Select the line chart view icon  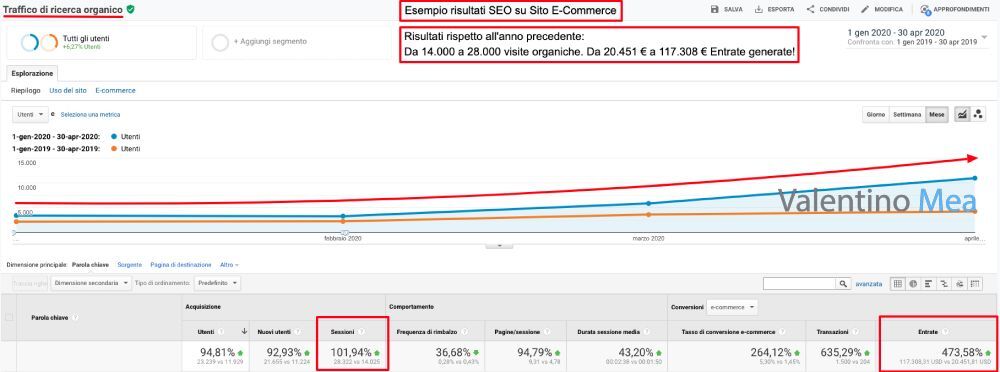pos(961,114)
